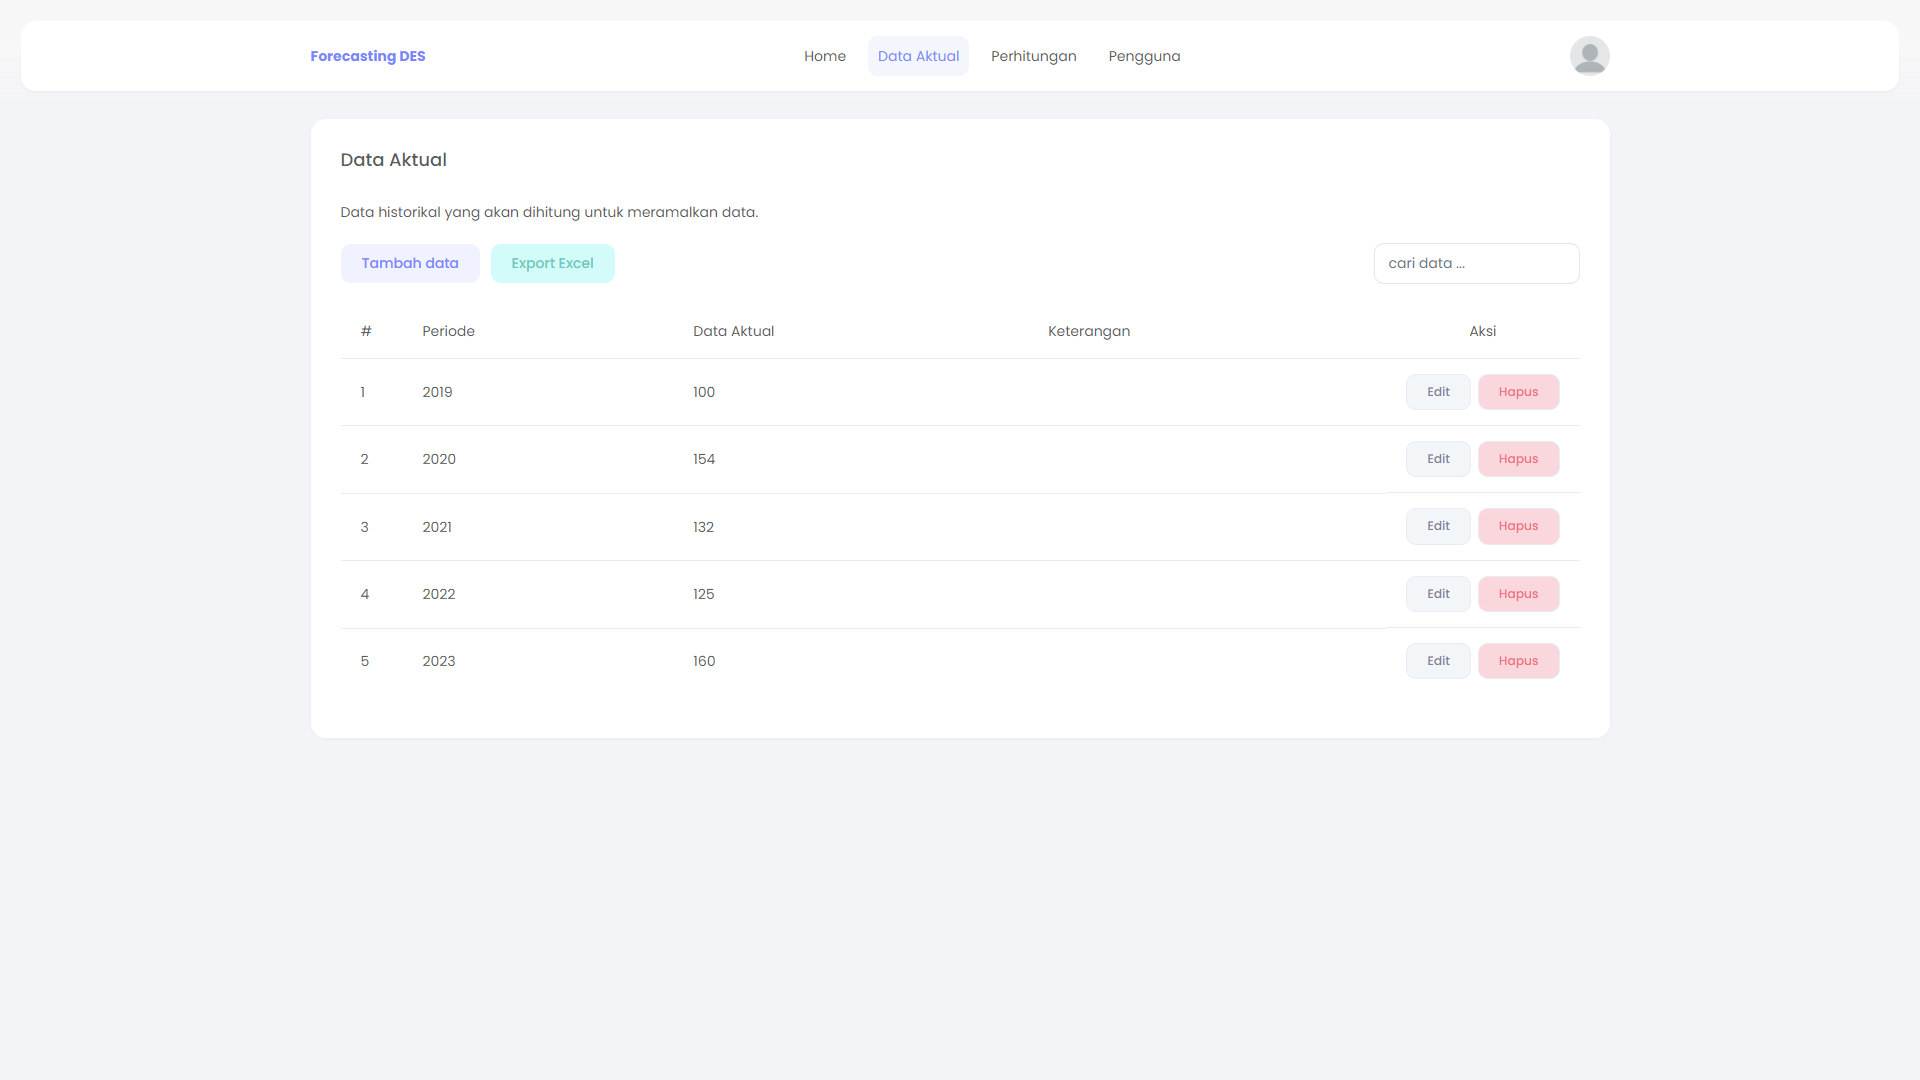Click the Keterangan column header
This screenshot has height=1080, width=1920.
1089,331
